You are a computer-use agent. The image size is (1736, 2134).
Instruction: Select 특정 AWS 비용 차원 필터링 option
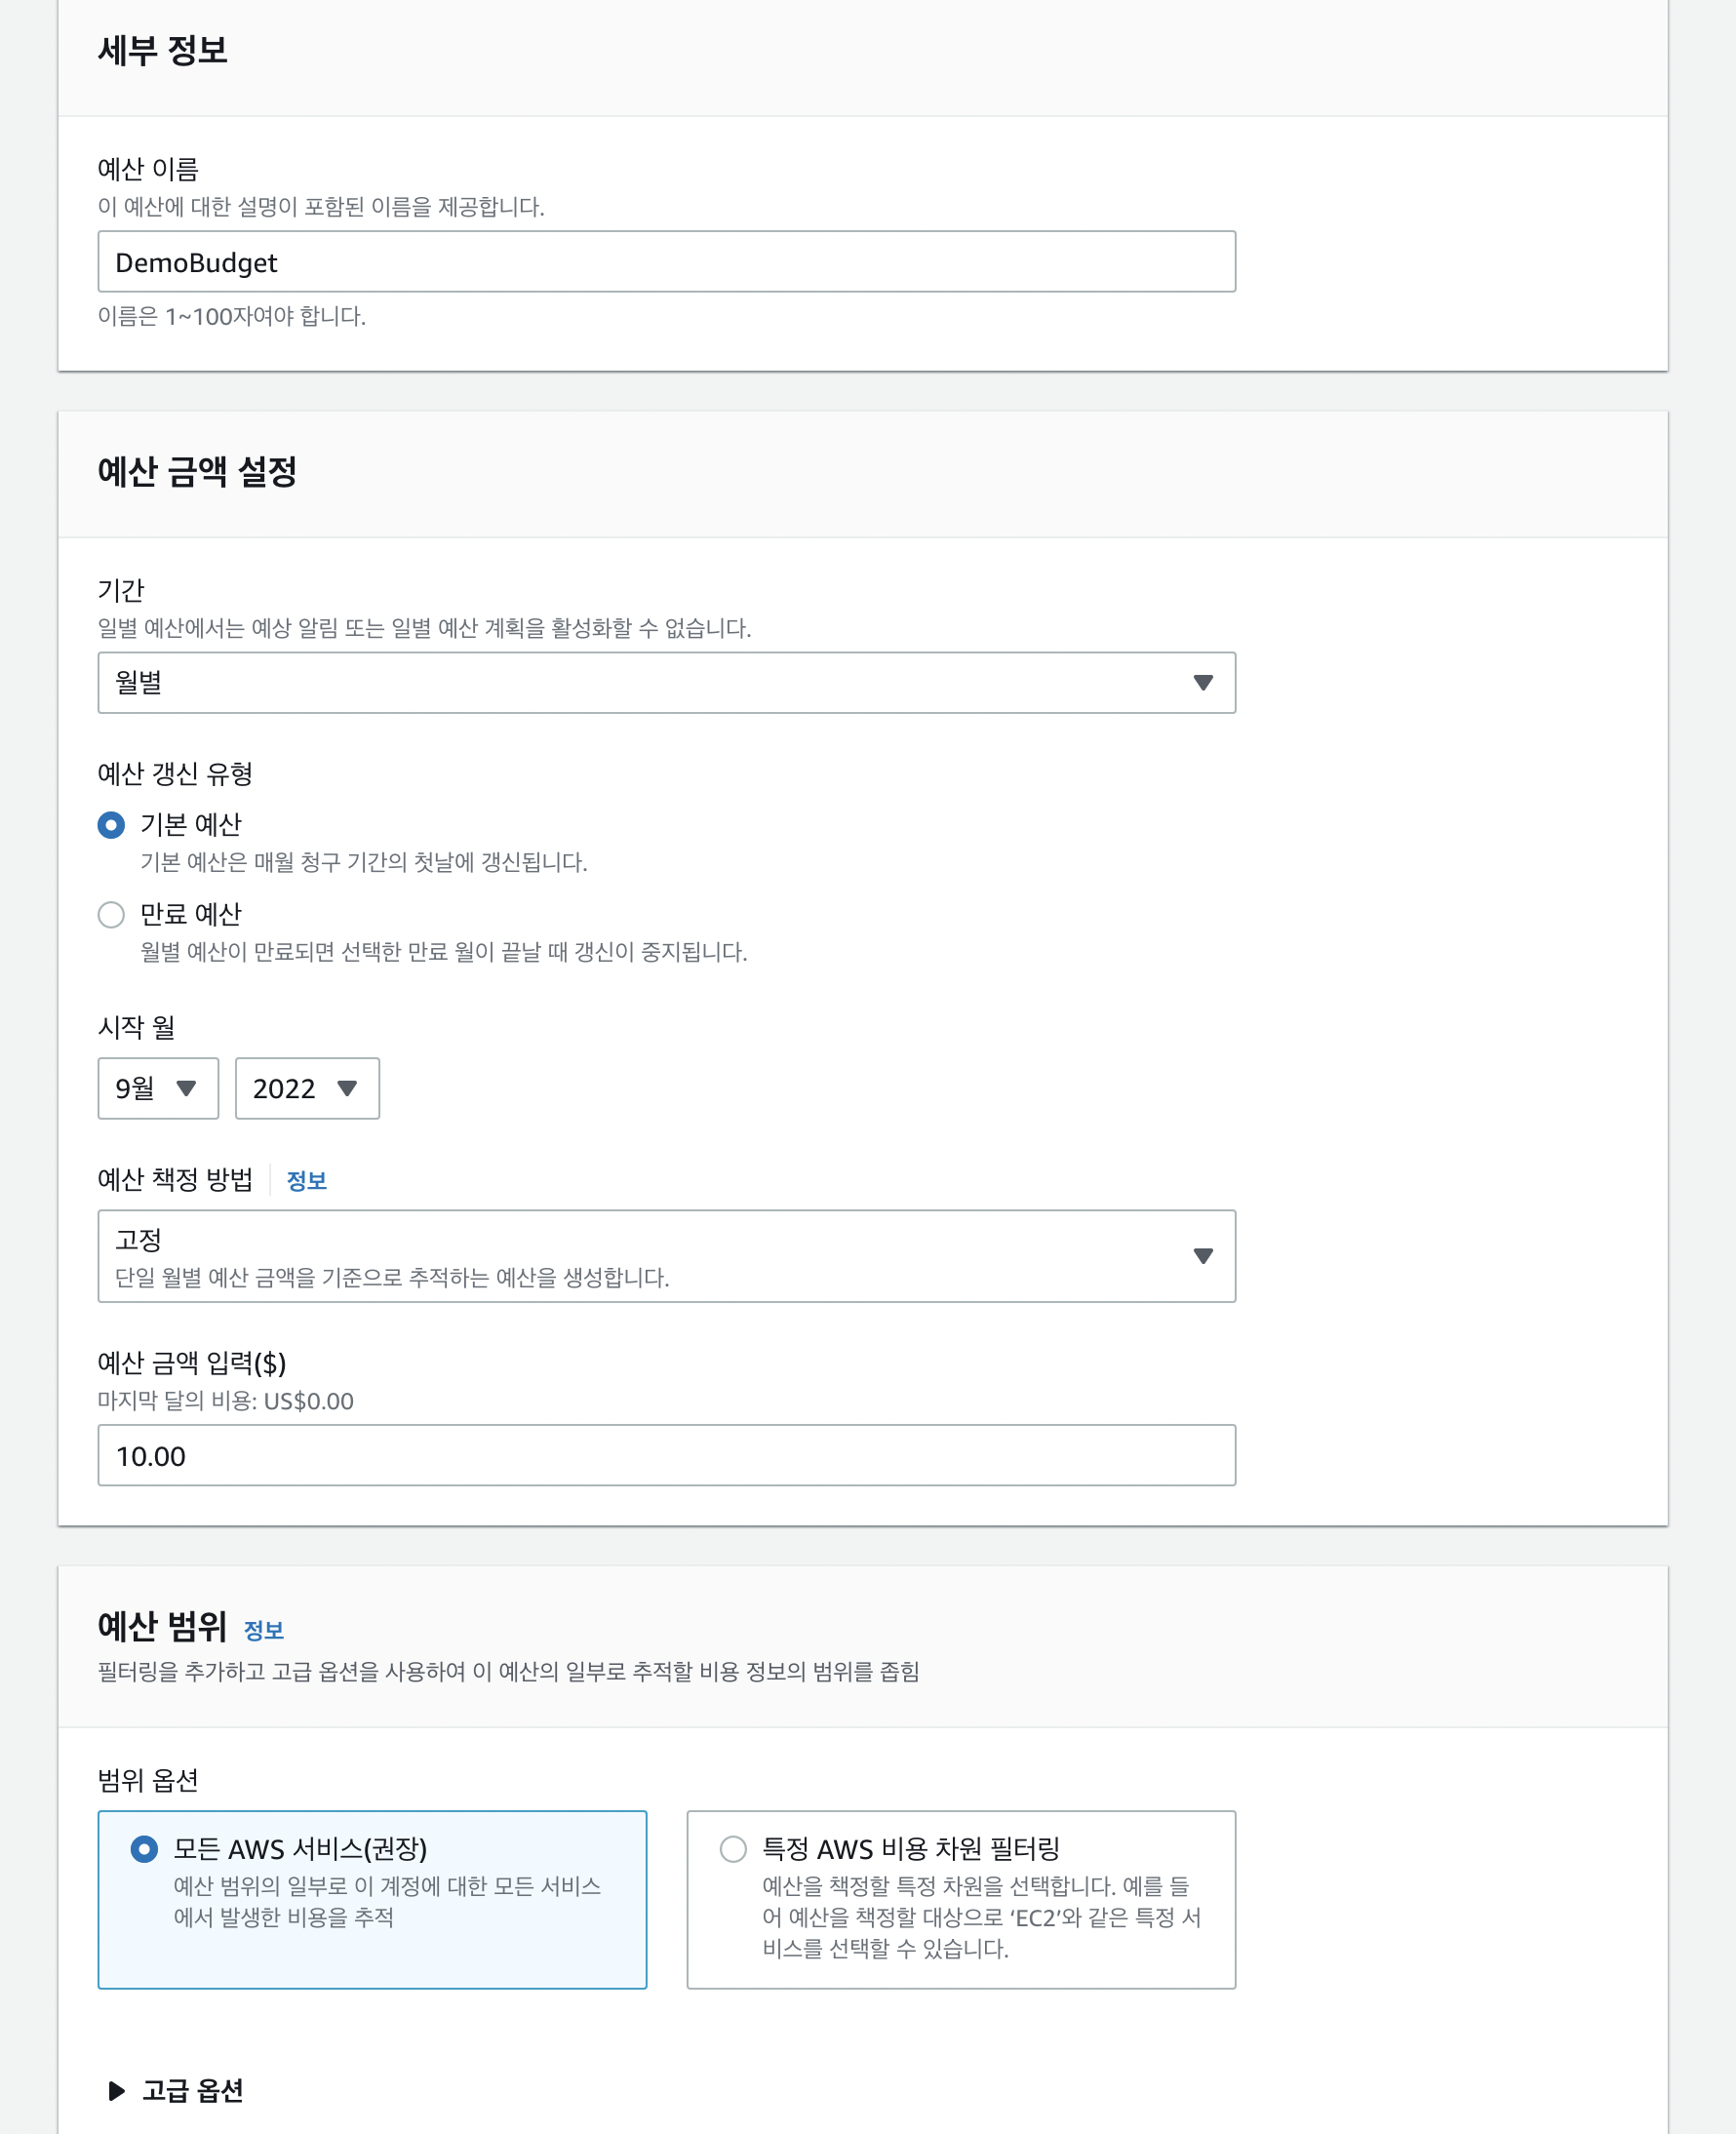point(961,1899)
